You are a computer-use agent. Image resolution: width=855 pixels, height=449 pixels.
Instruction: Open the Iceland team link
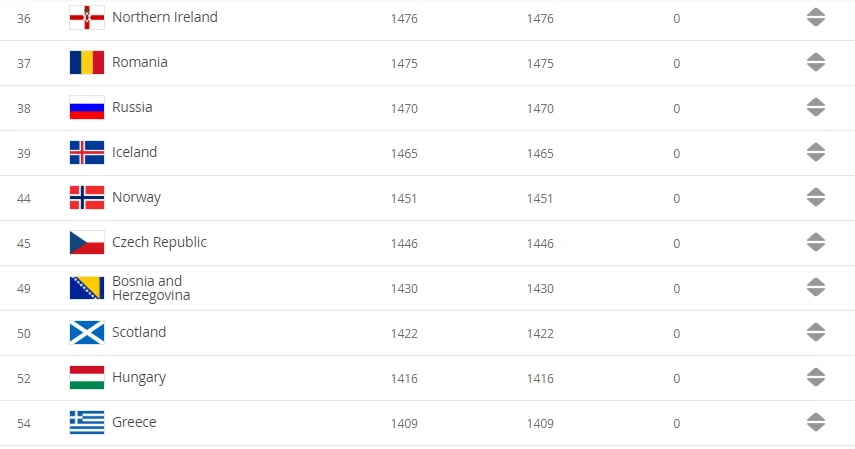point(135,152)
